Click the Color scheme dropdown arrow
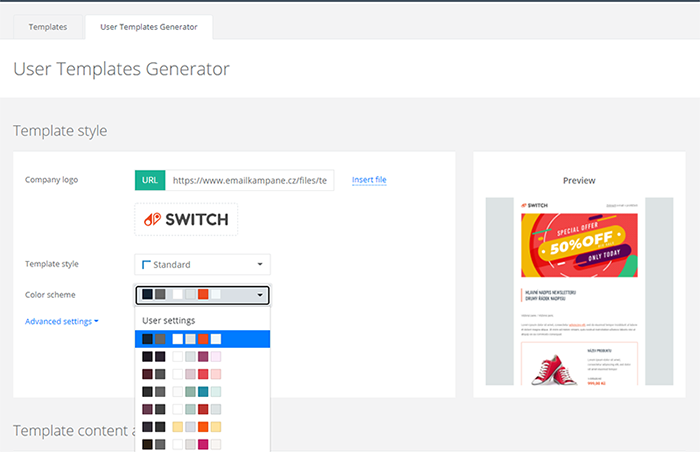Viewport: 700px width, 452px height. 260,295
